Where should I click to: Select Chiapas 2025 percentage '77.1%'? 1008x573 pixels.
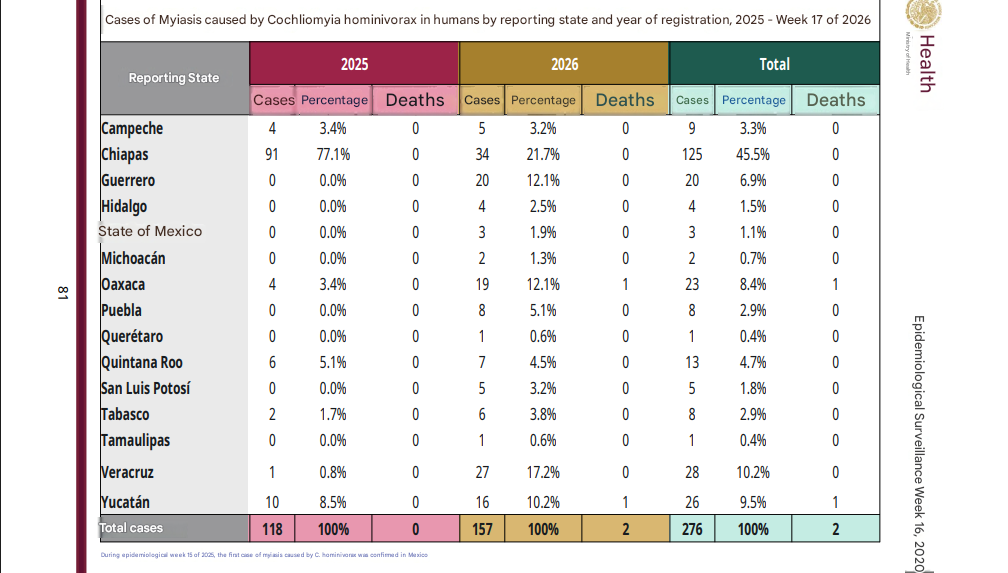(333, 154)
